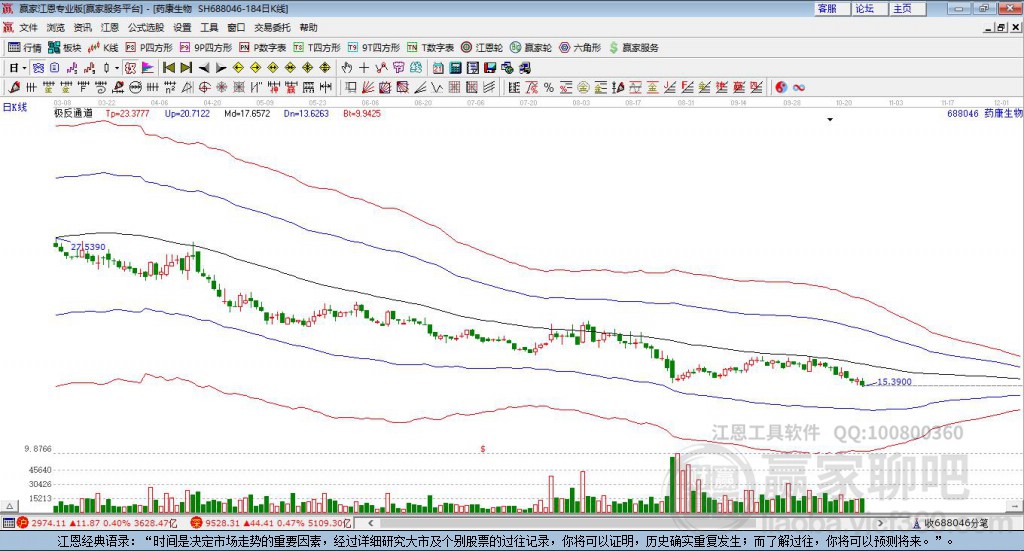Select the zigzag wave line tool
The height and width of the screenshot is (551, 1024).
click(437, 87)
